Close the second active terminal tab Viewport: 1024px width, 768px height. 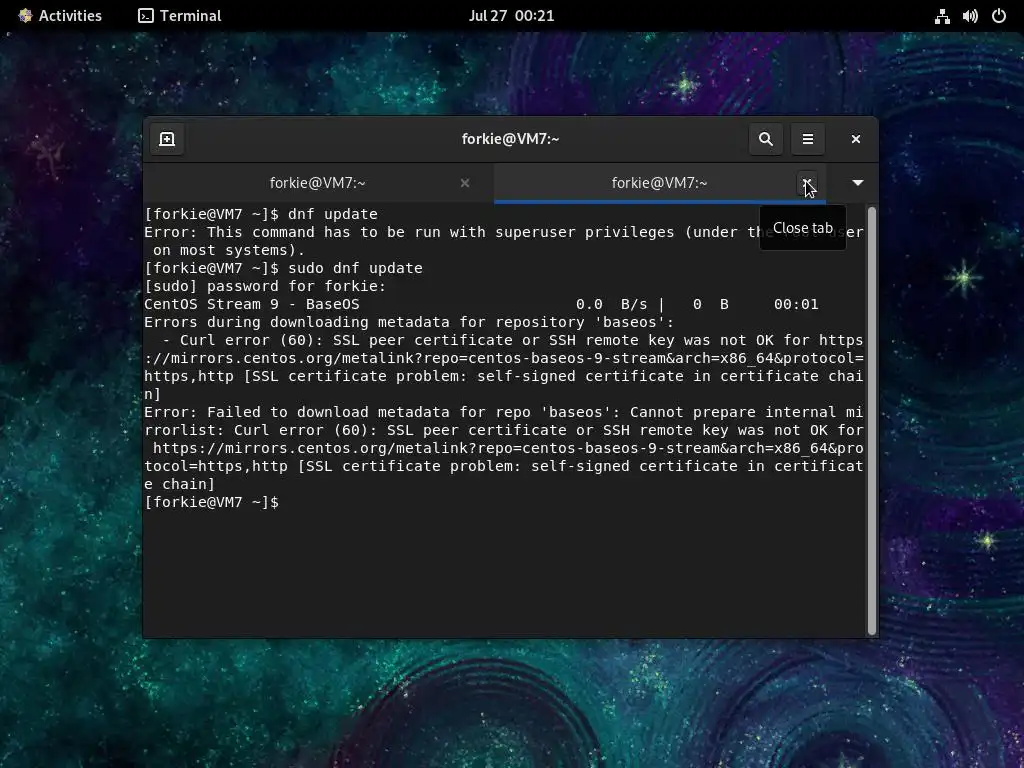(807, 183)
